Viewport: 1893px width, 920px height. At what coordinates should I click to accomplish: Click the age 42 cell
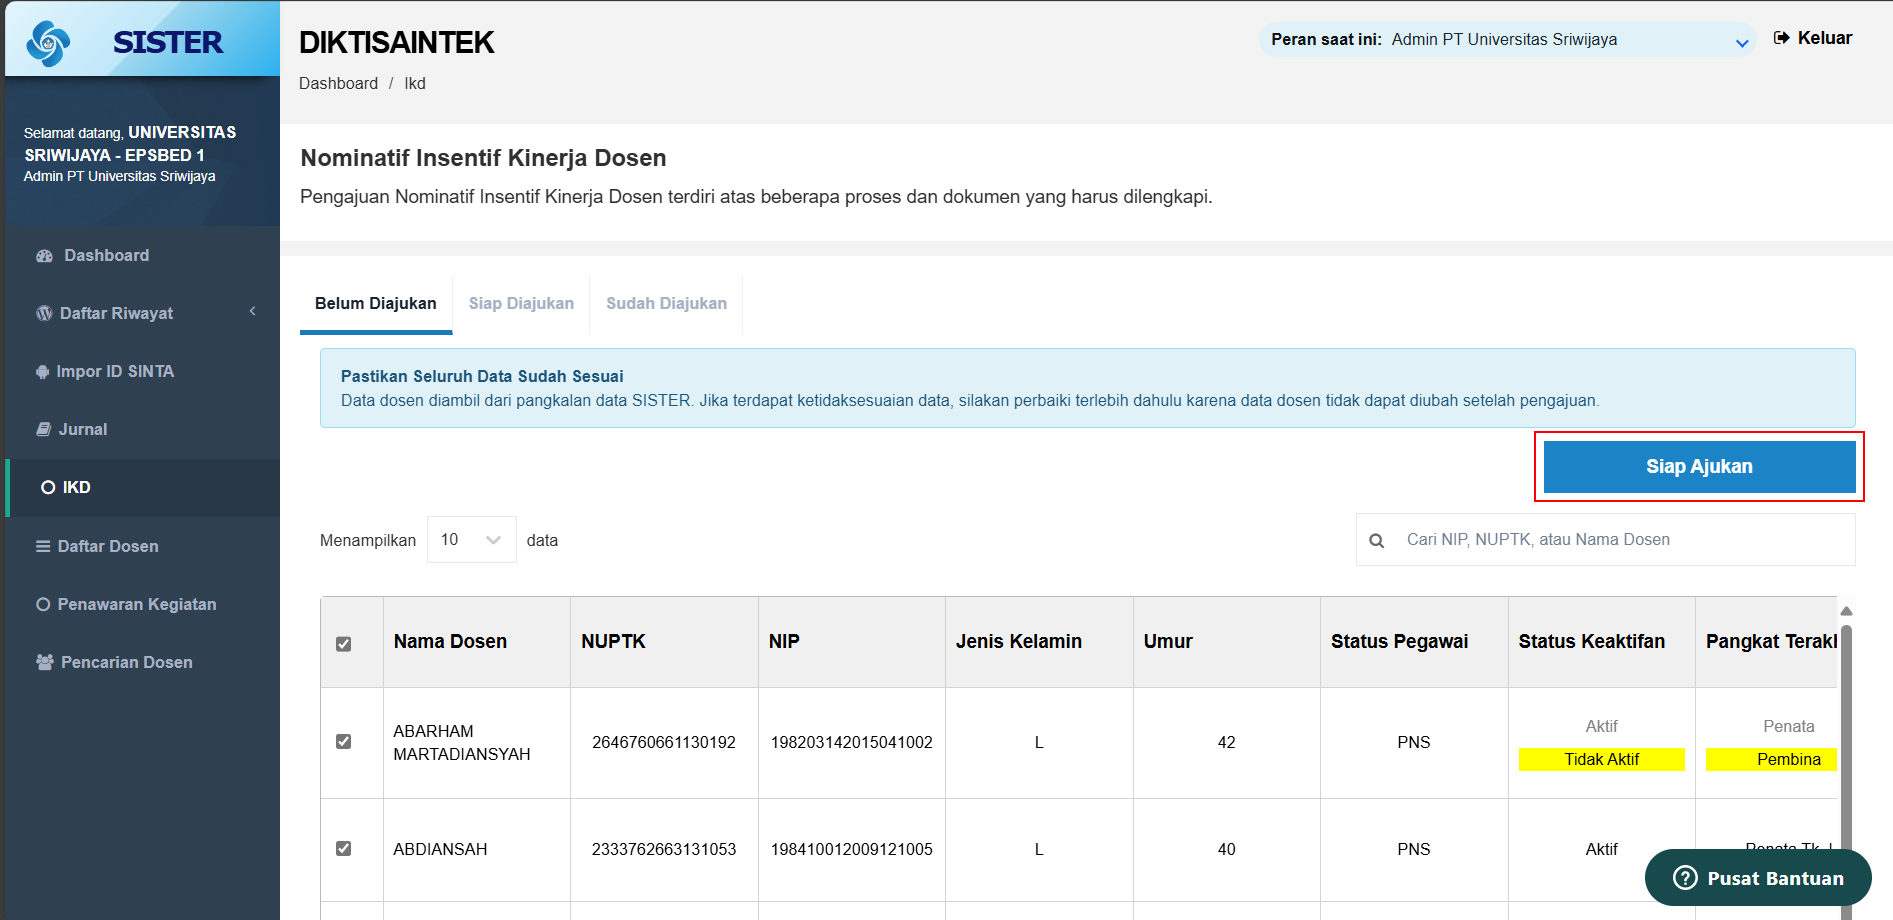click(1227, 743)
